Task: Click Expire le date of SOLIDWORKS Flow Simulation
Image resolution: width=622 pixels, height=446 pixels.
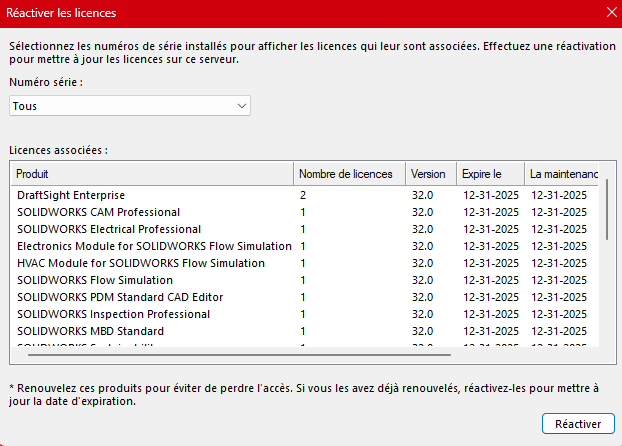Action: coord(491,280)
